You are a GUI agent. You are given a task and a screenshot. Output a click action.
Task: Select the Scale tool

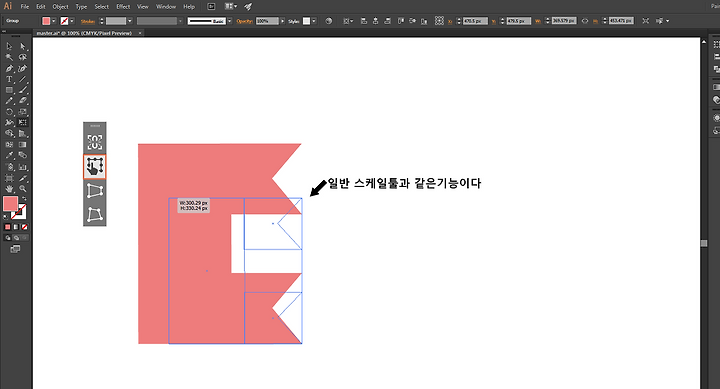pos(22,112)
